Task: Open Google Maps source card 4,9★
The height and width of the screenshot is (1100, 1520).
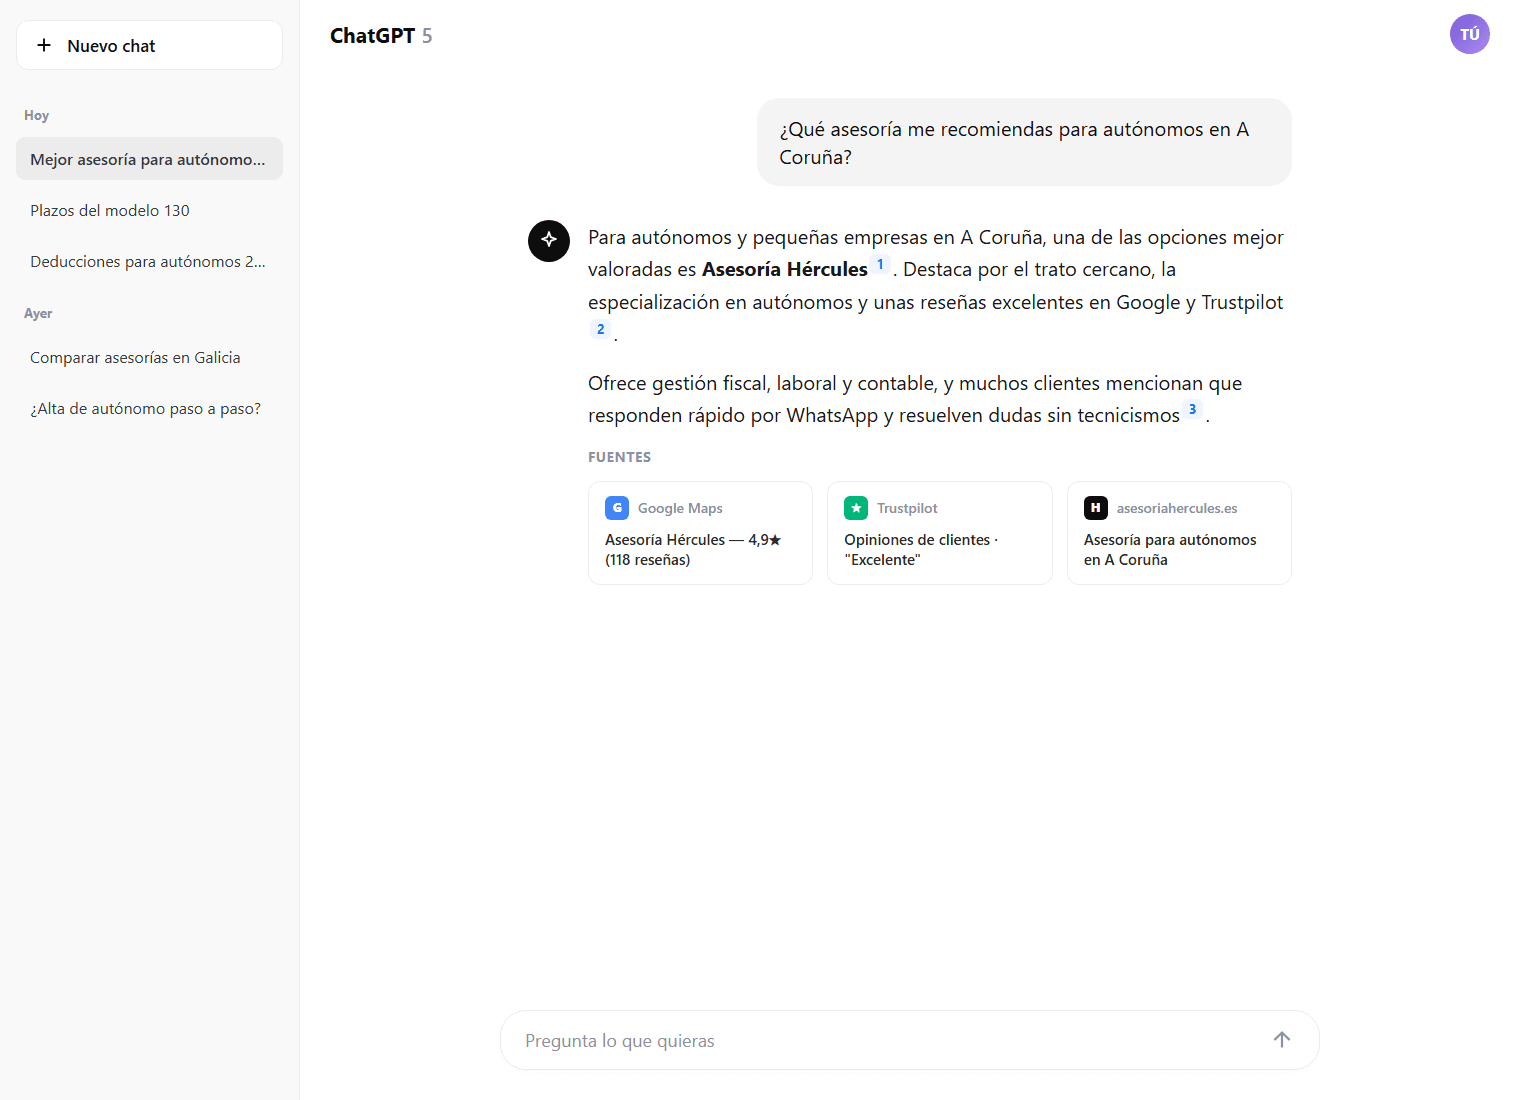Action: click(x=700, y=533)
